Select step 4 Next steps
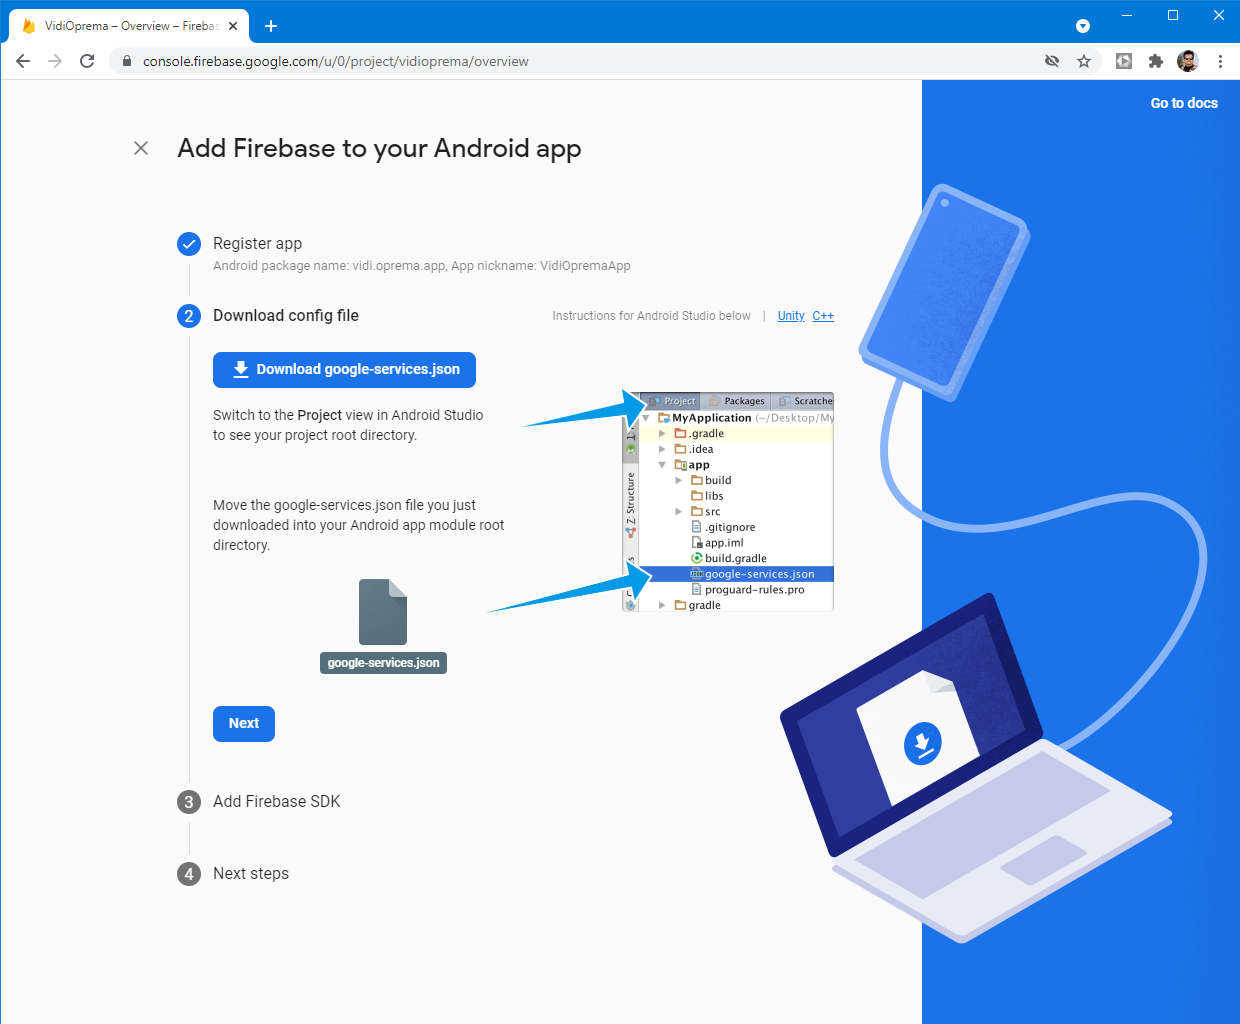The width and height of the screenshot is (1240, 1024). coord(250,874)
